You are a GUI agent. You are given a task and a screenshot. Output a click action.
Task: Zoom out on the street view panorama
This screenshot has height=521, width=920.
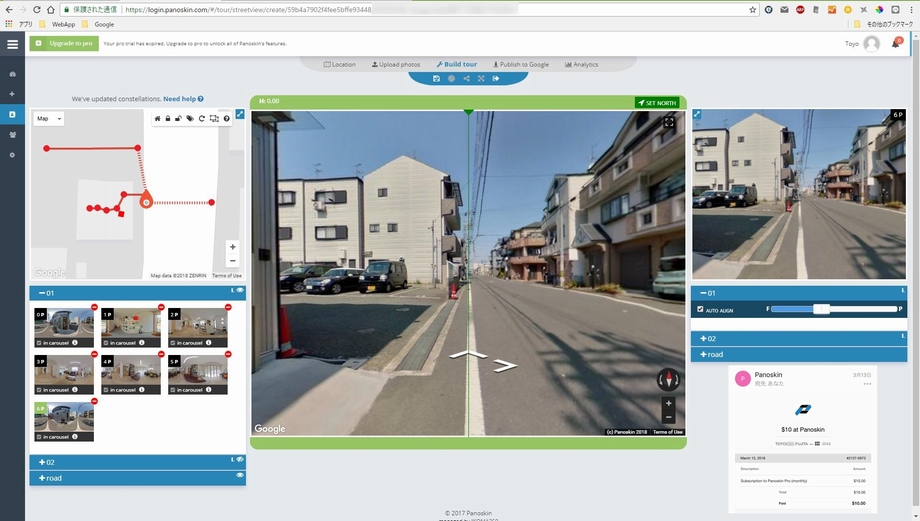point(668,417)
